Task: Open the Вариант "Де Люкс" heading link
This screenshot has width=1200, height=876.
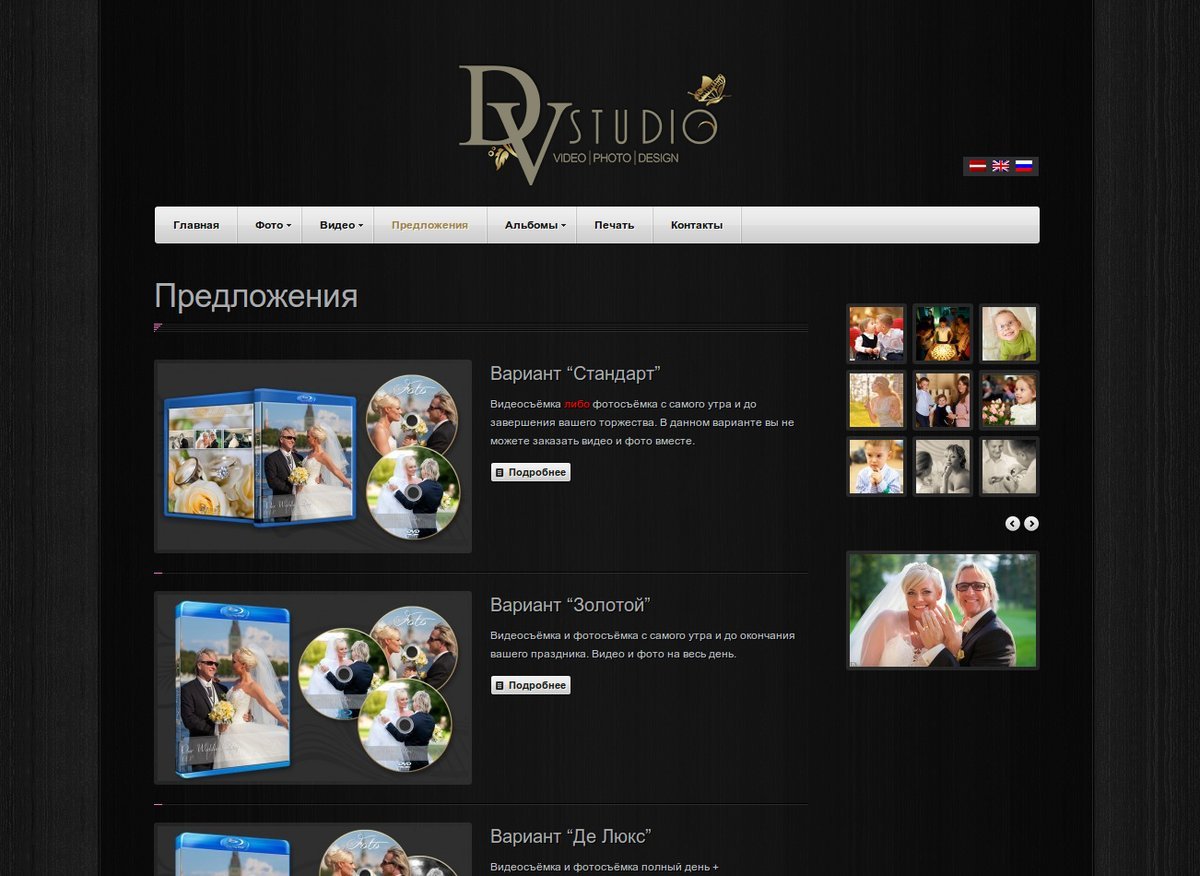Action: pyautogui.click(x=570, y=836)
